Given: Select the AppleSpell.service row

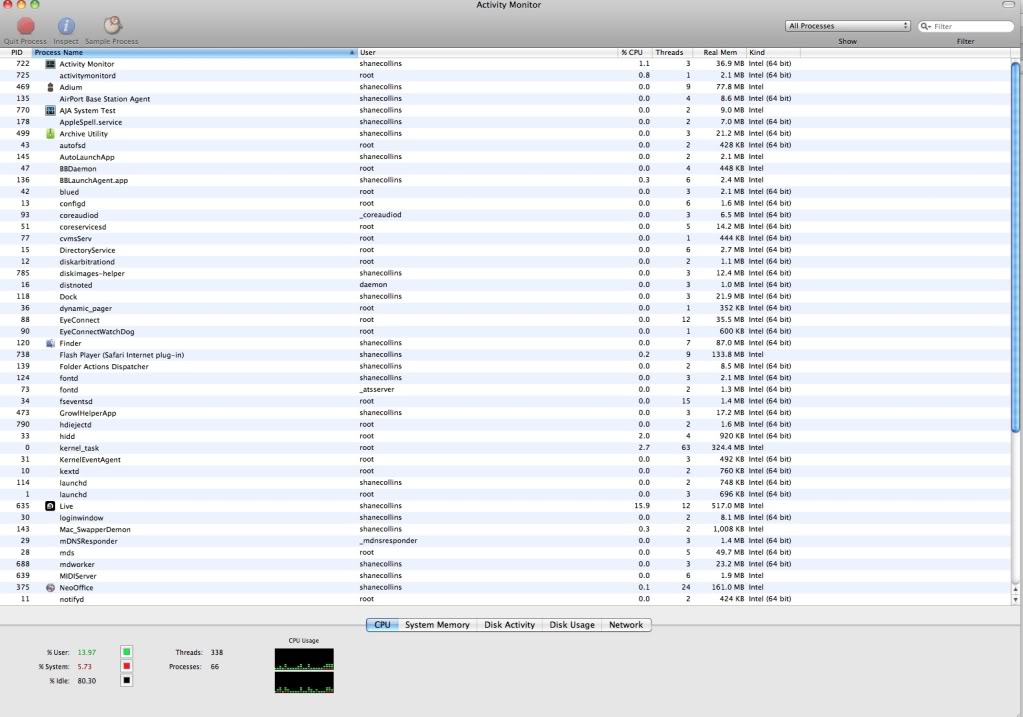Looking at the screenshot, I should pos(506,122).
